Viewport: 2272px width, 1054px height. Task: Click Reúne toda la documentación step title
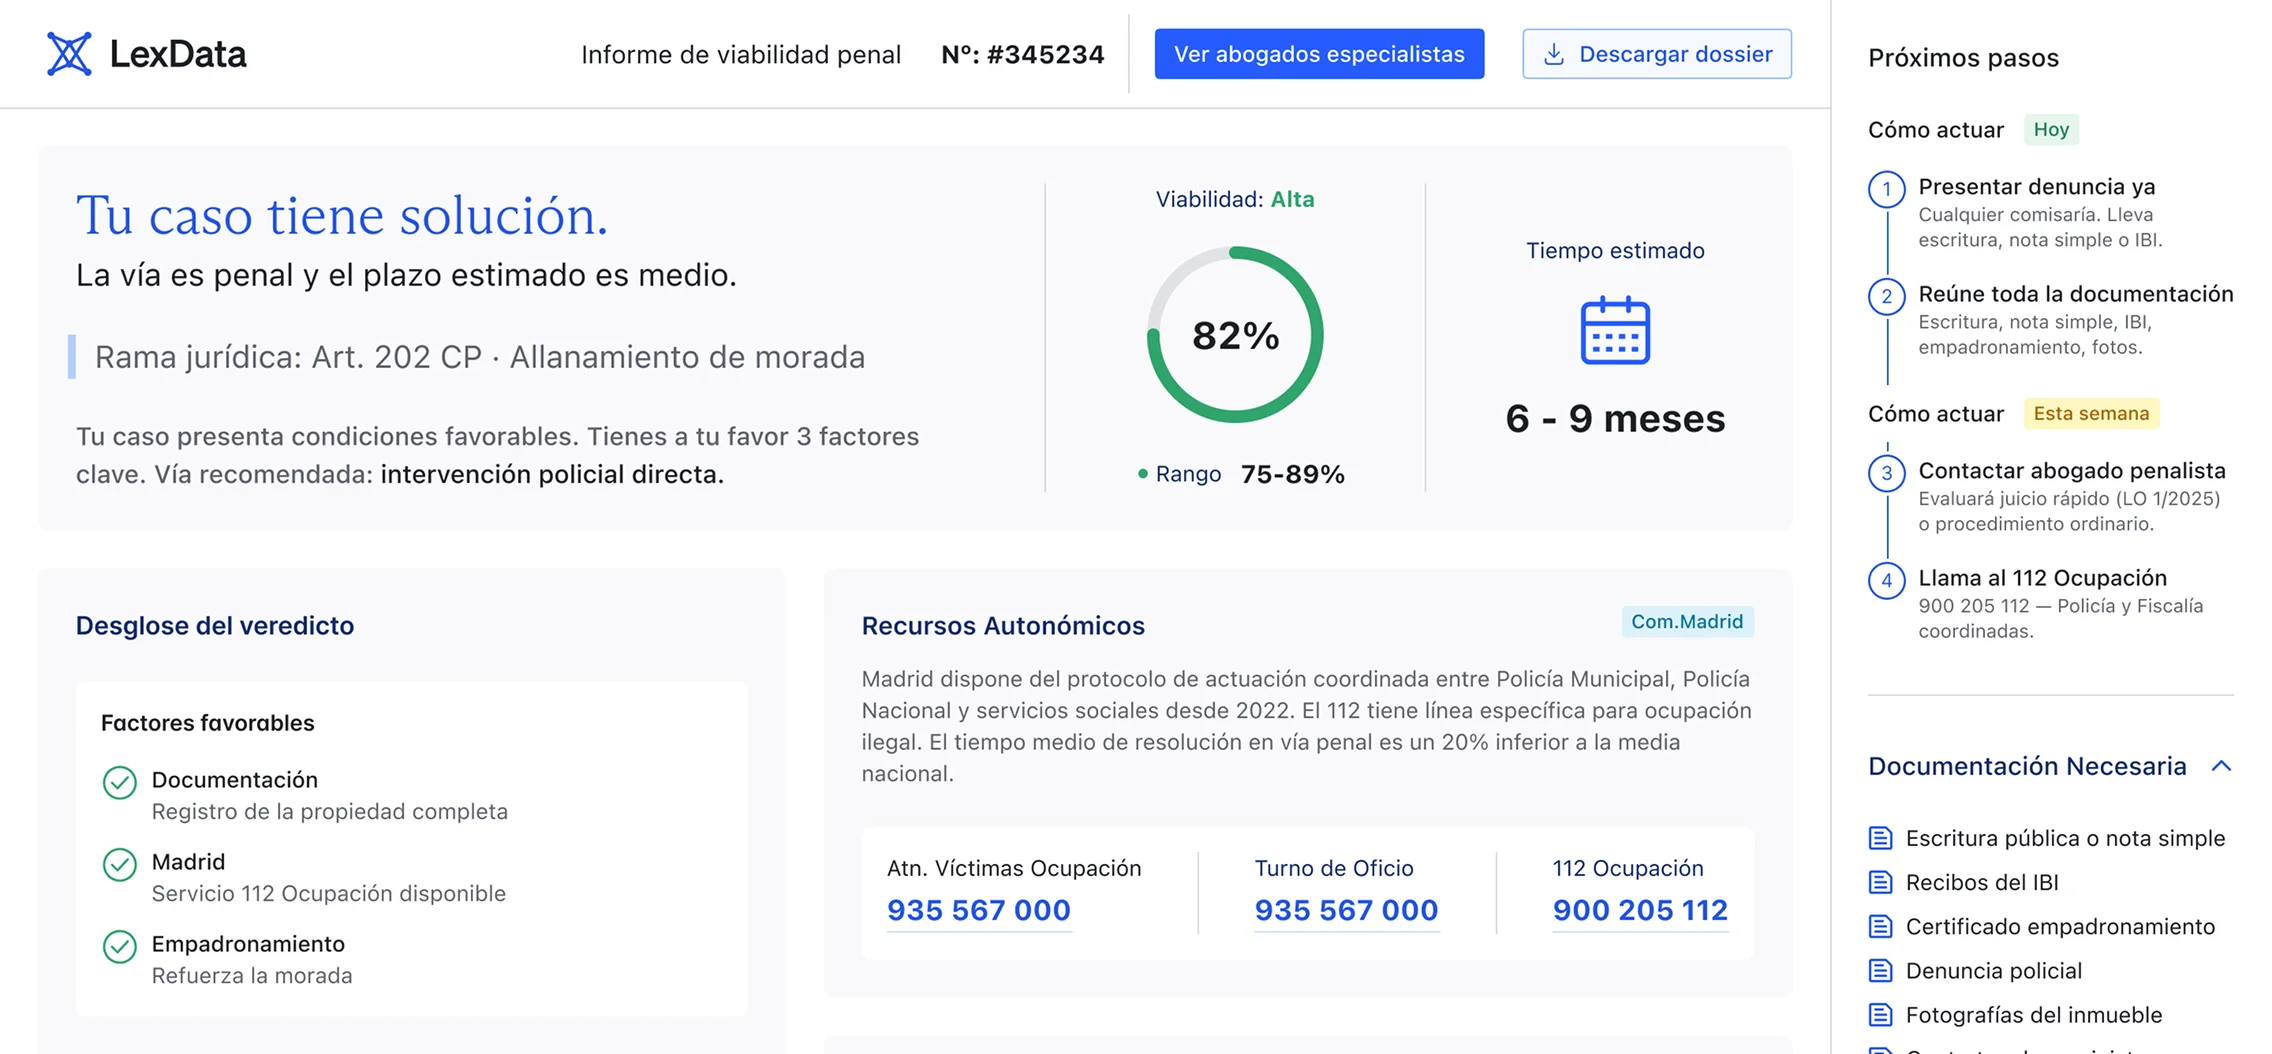pyautogui.click(x=2076, y=294)
